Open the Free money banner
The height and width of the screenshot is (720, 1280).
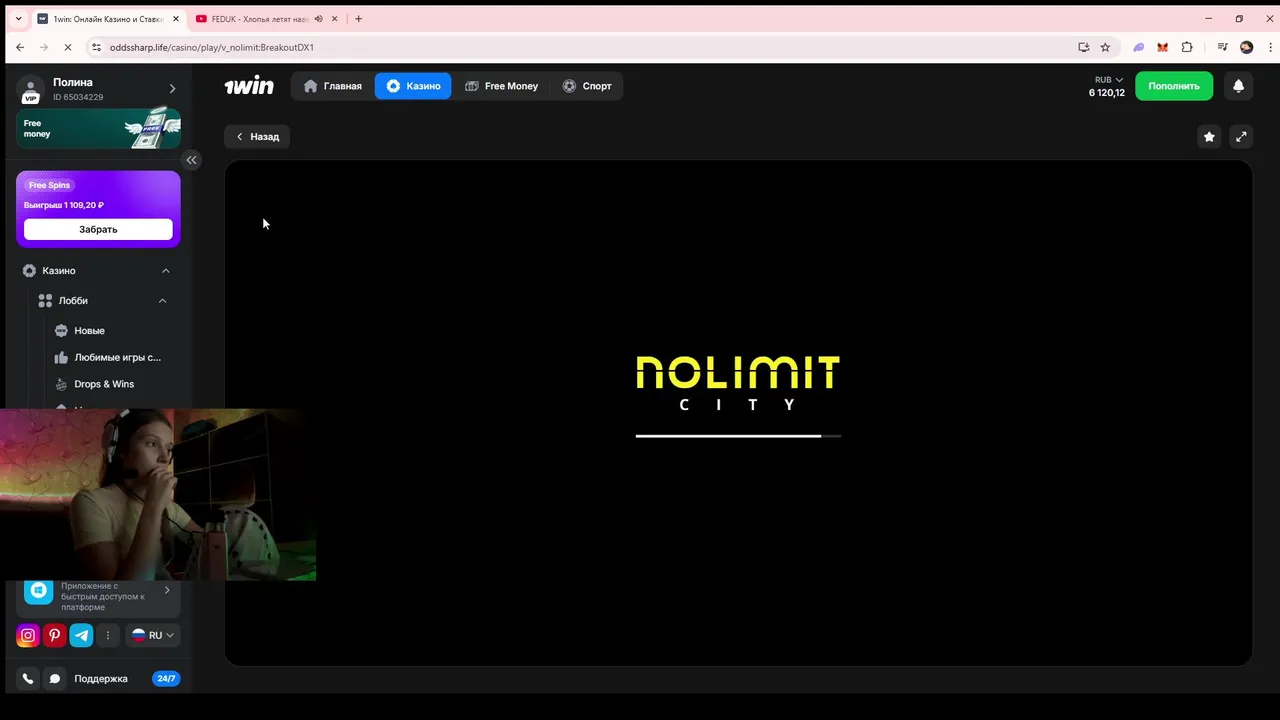pos(98,128)
